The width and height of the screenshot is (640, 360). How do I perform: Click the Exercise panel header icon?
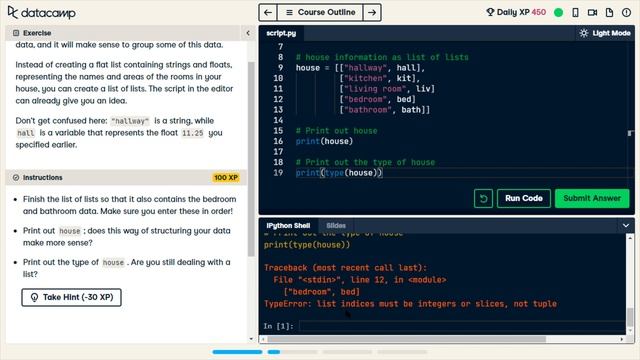16,33
